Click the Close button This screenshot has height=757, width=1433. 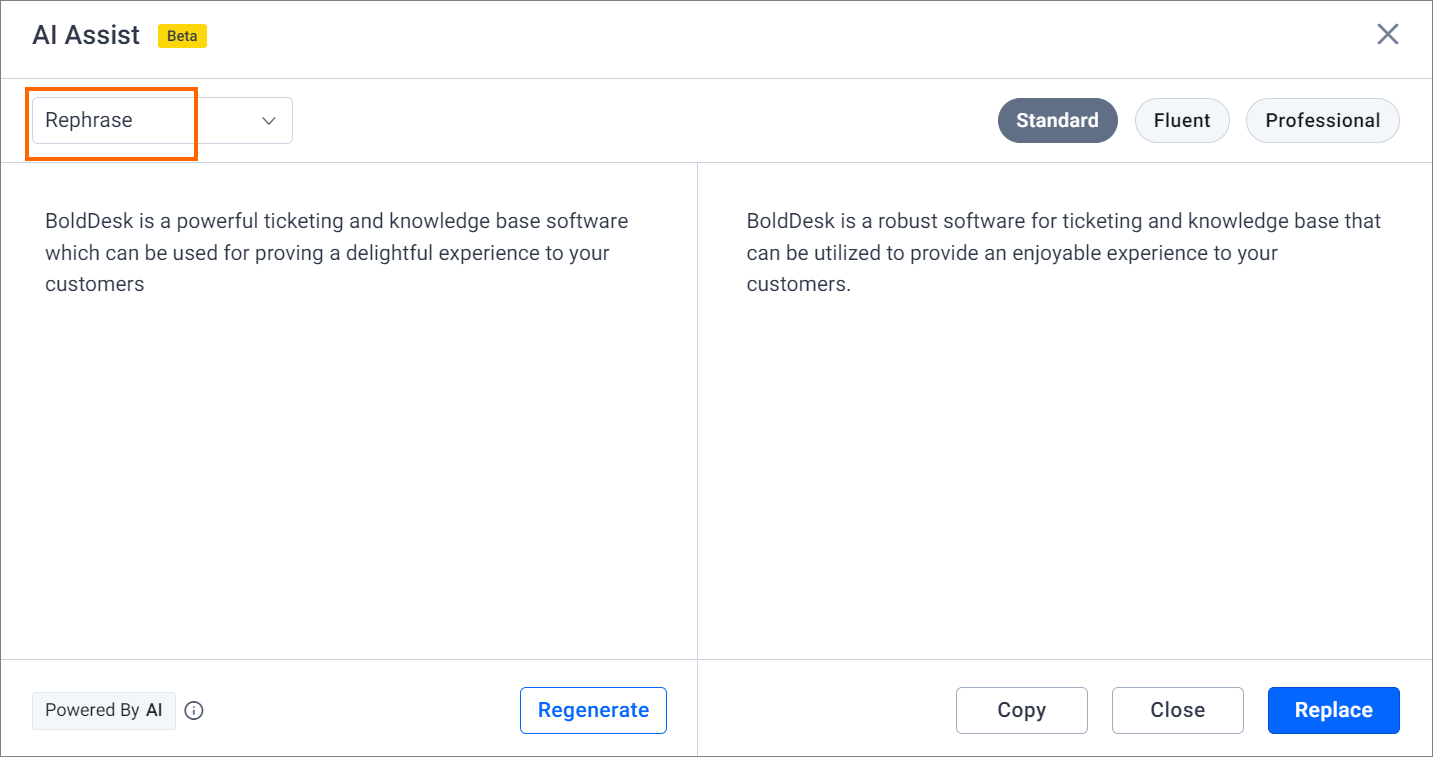click(1177, 710)
